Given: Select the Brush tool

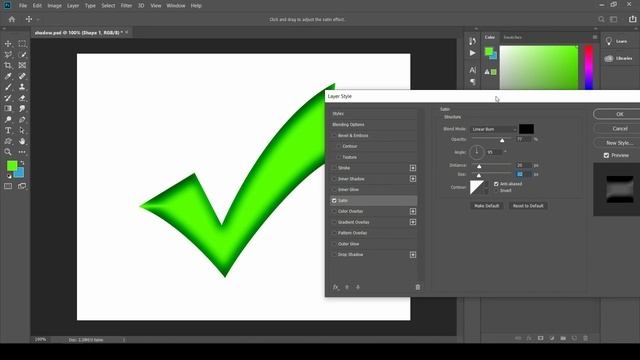Looking at the screenshot, I should (x=8, y=87).
